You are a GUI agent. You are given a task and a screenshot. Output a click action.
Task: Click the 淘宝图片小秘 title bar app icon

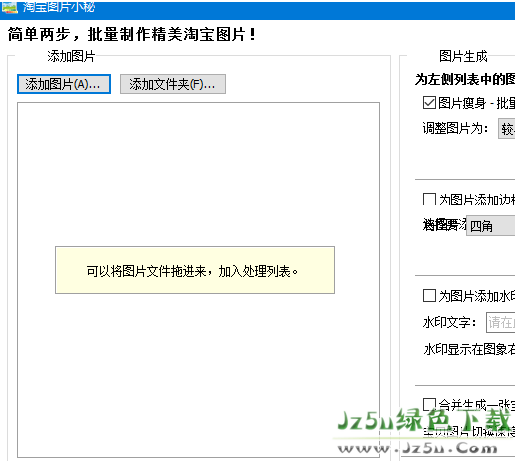coord(9,7)
